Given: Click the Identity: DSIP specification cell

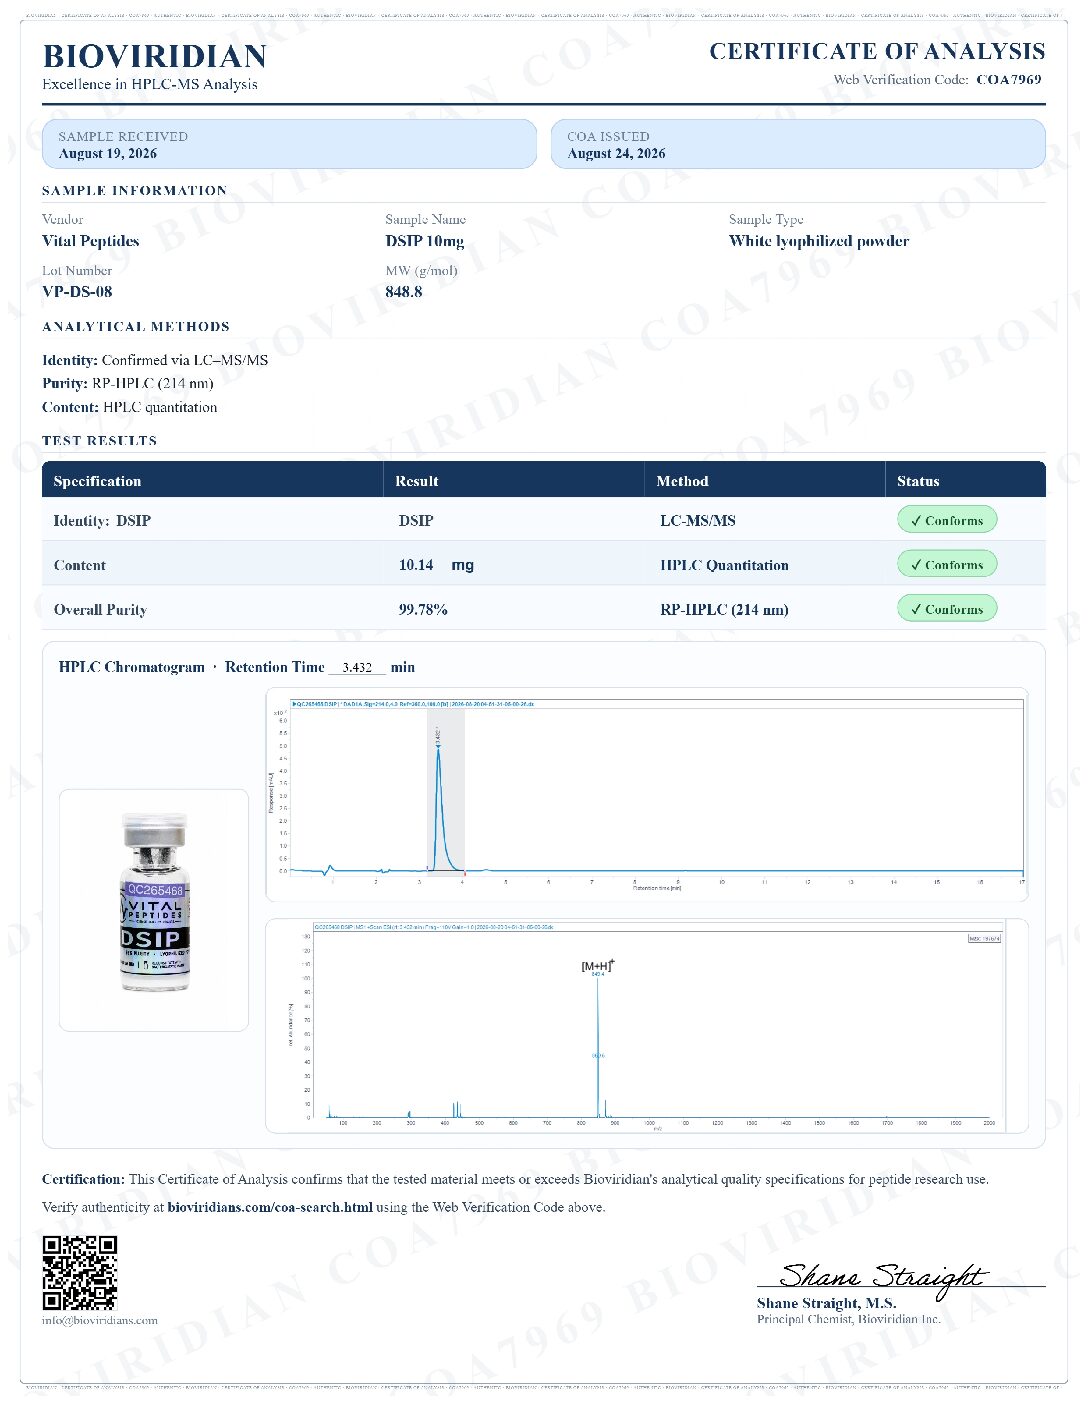Looking at the screenshot, I should pos(102,521).
